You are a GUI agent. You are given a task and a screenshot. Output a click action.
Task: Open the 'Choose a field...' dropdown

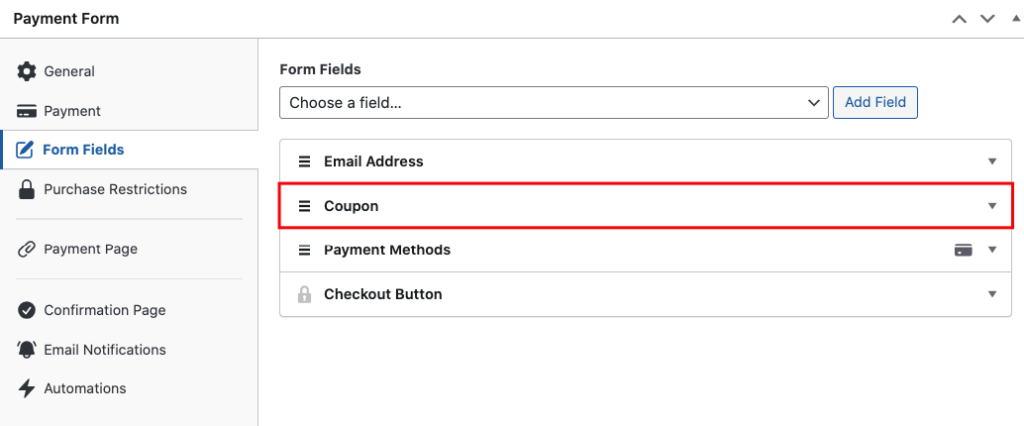(x=554, y=102)
